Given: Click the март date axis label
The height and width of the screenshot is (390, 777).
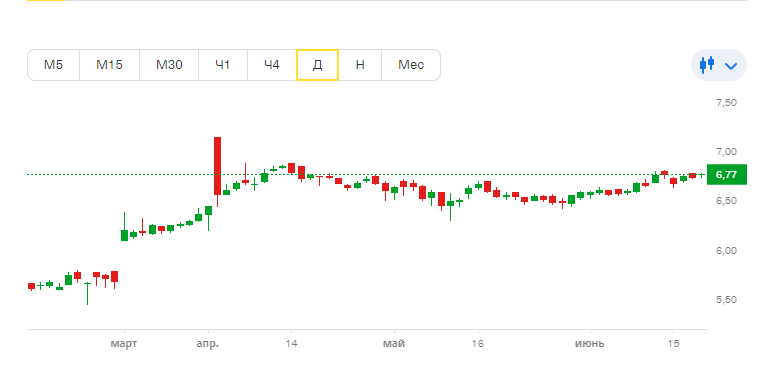Looking at the screenshot, I should pyautogui.click(x=124, y=343).
